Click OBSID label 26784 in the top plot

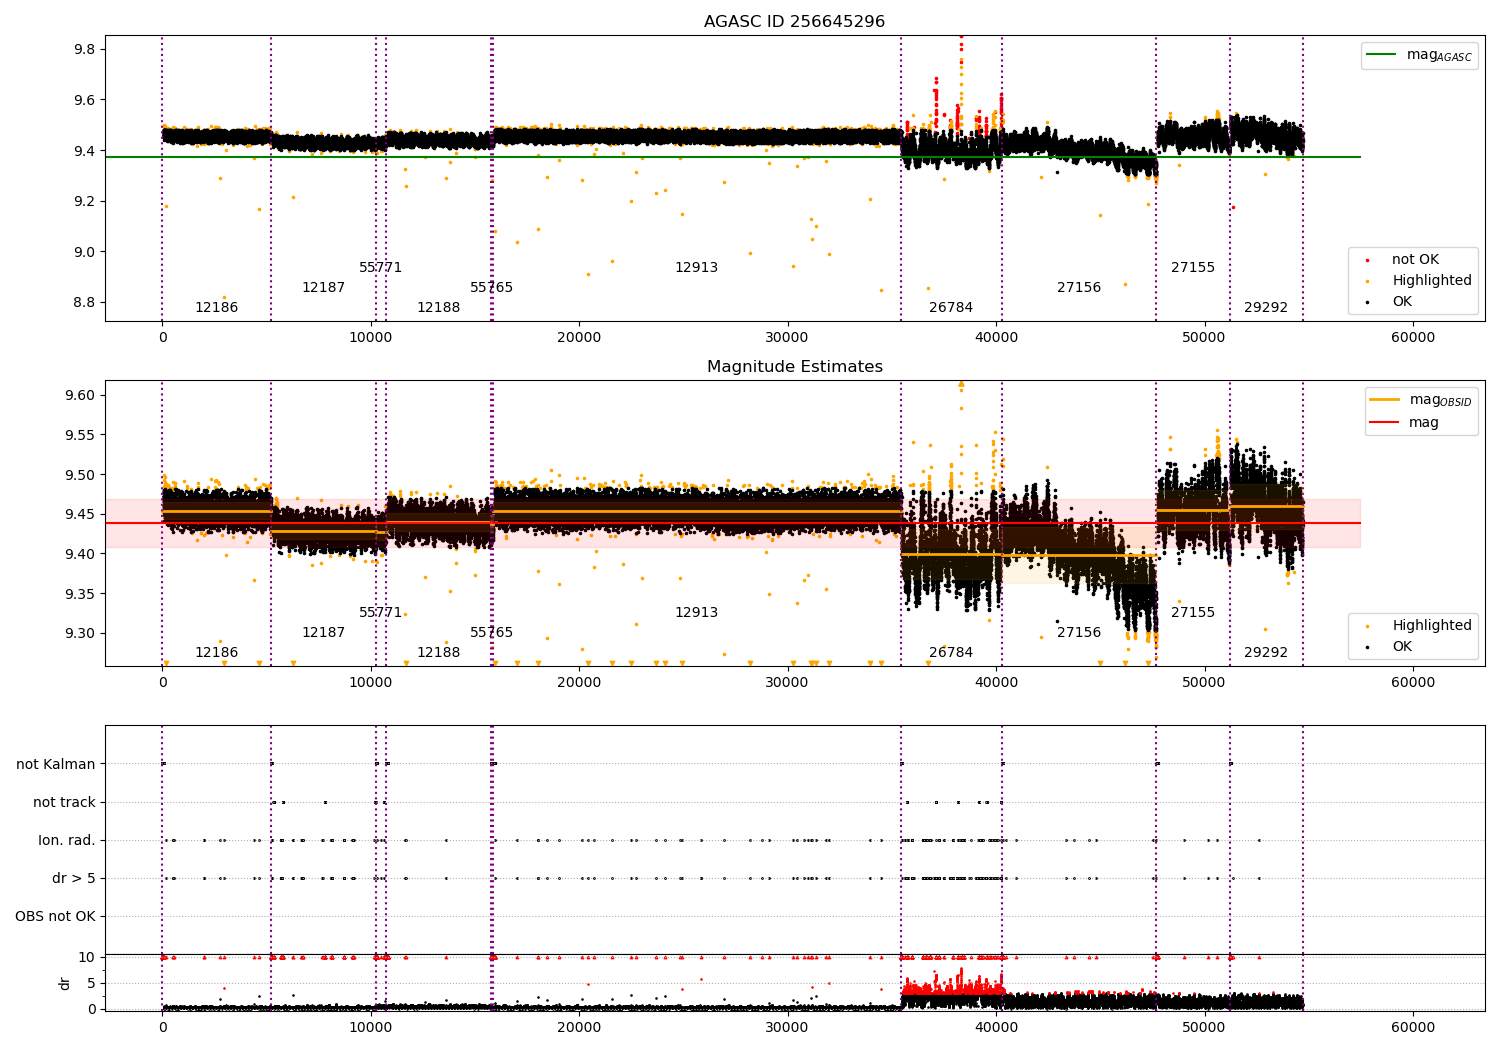click(x=951, y=308)
